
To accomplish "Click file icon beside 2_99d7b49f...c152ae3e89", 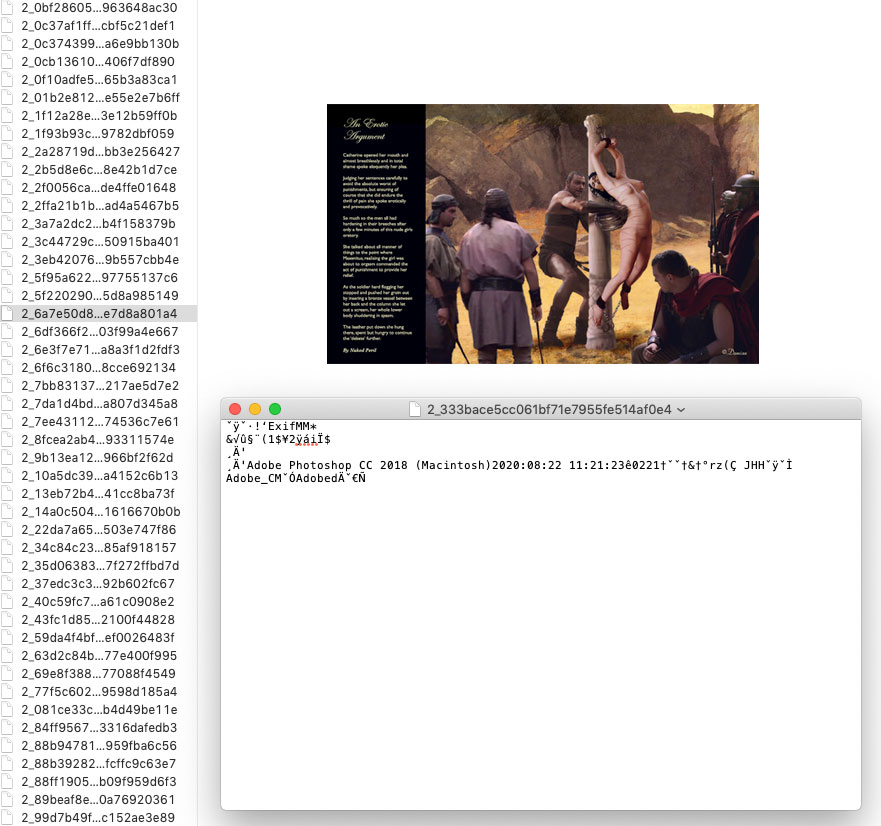I will tap(9, 818).
